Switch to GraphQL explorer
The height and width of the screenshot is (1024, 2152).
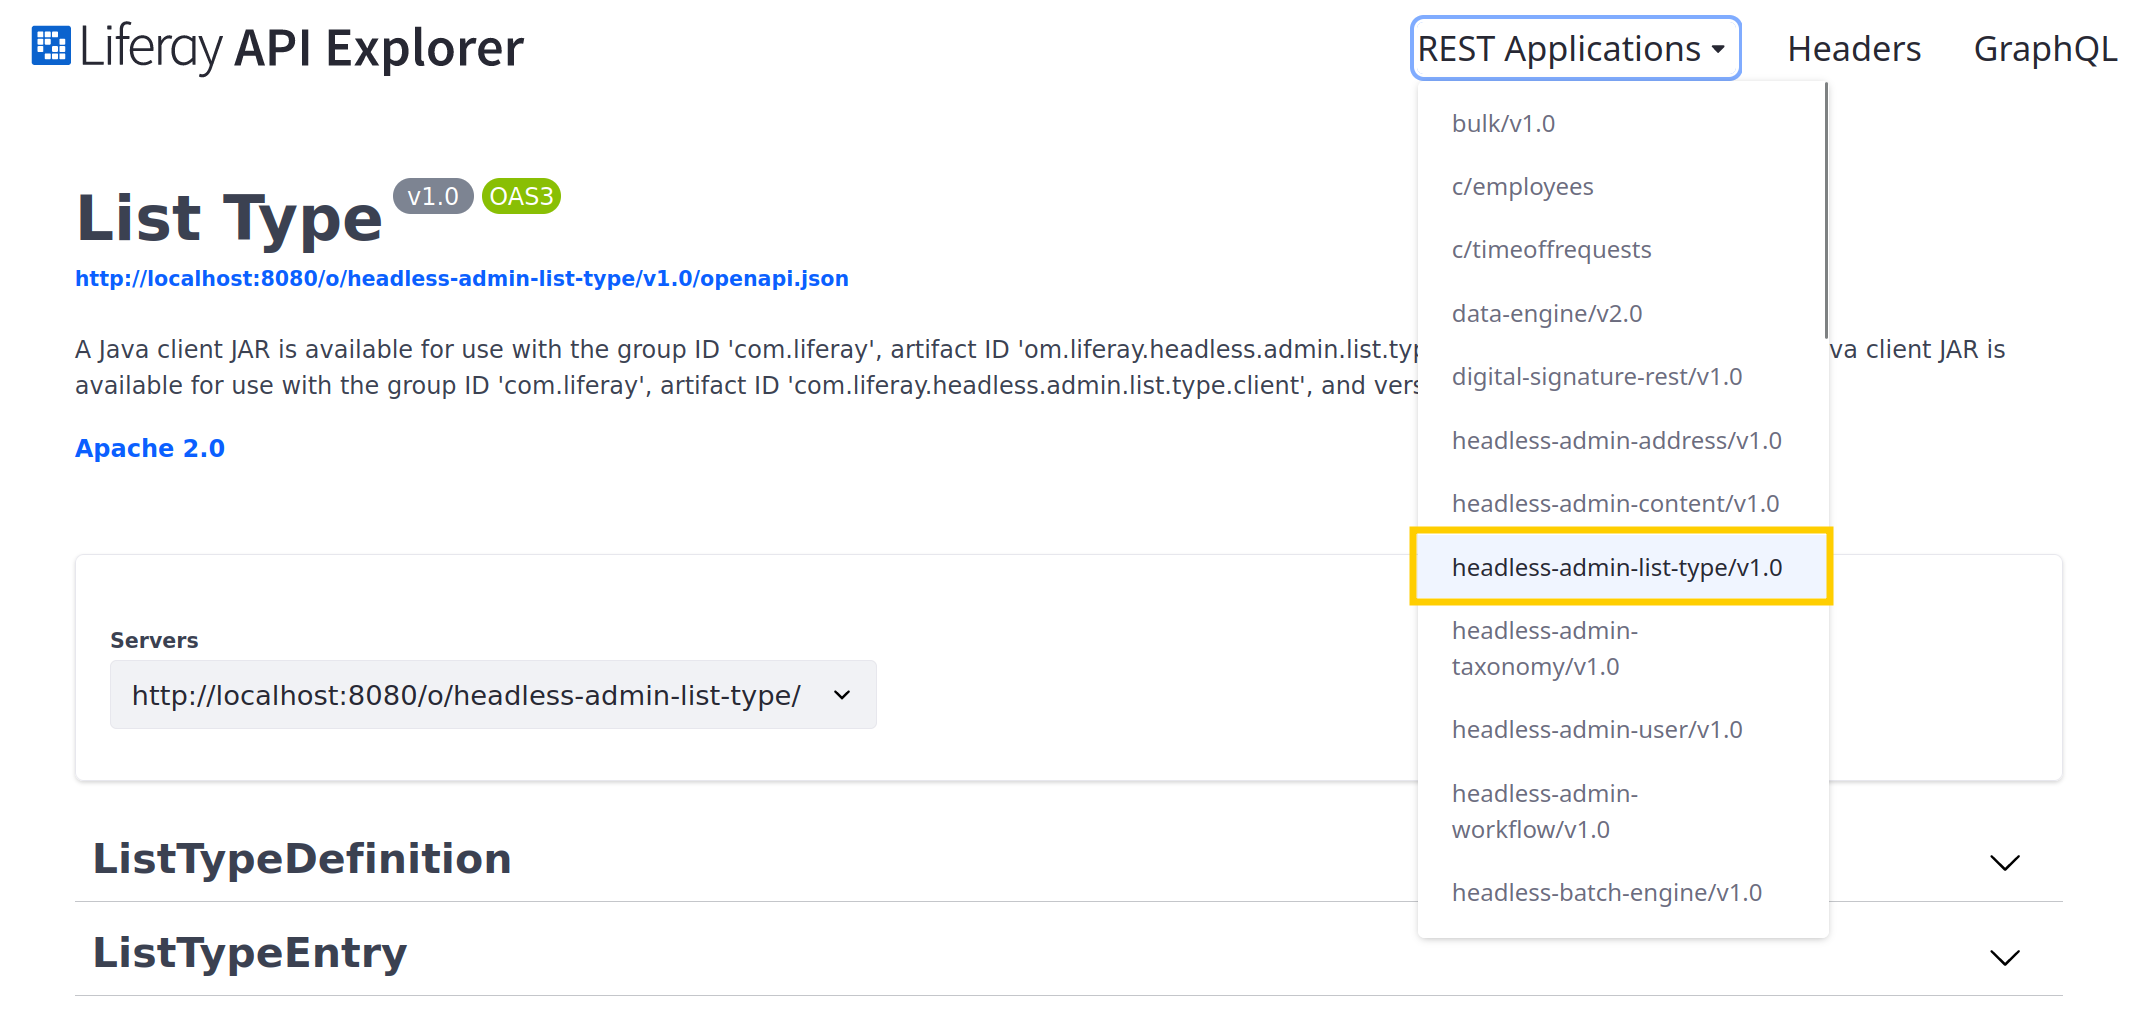click(x=2045, y=48)
